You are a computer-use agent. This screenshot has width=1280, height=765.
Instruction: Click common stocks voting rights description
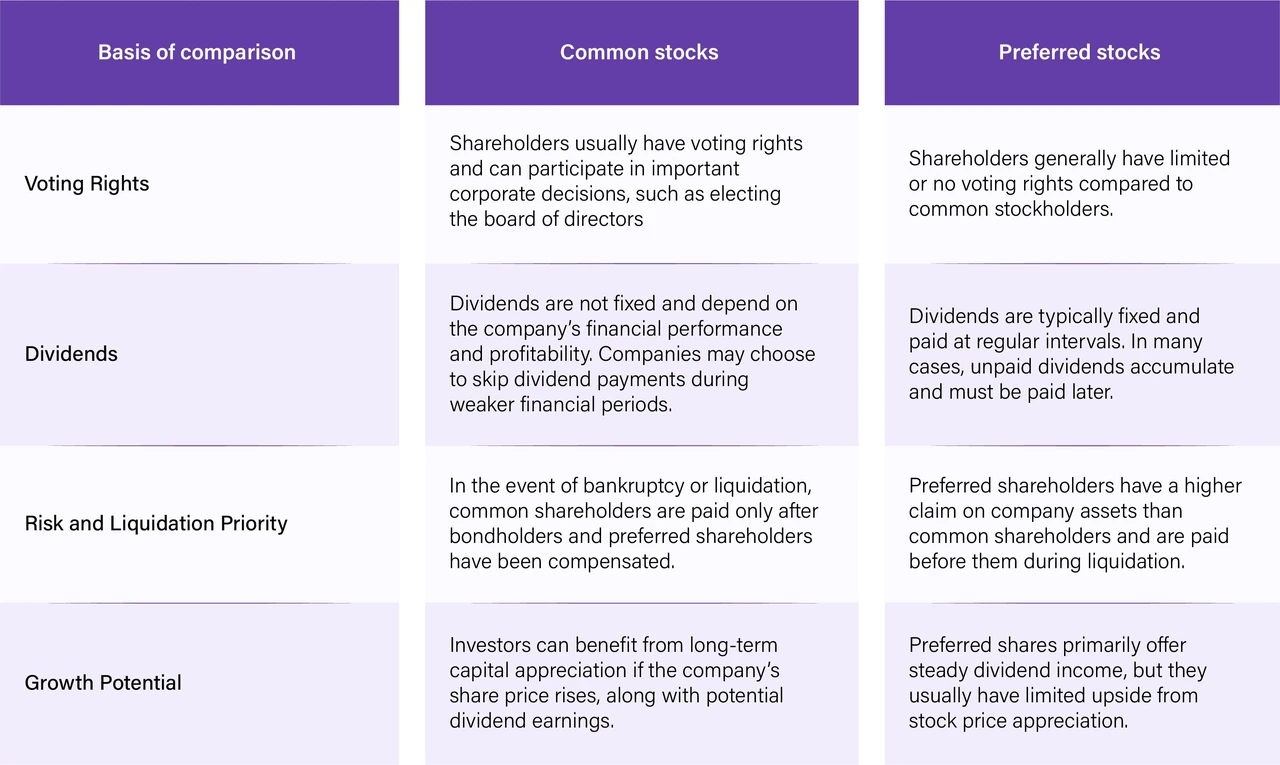click(x=626, y=181)
